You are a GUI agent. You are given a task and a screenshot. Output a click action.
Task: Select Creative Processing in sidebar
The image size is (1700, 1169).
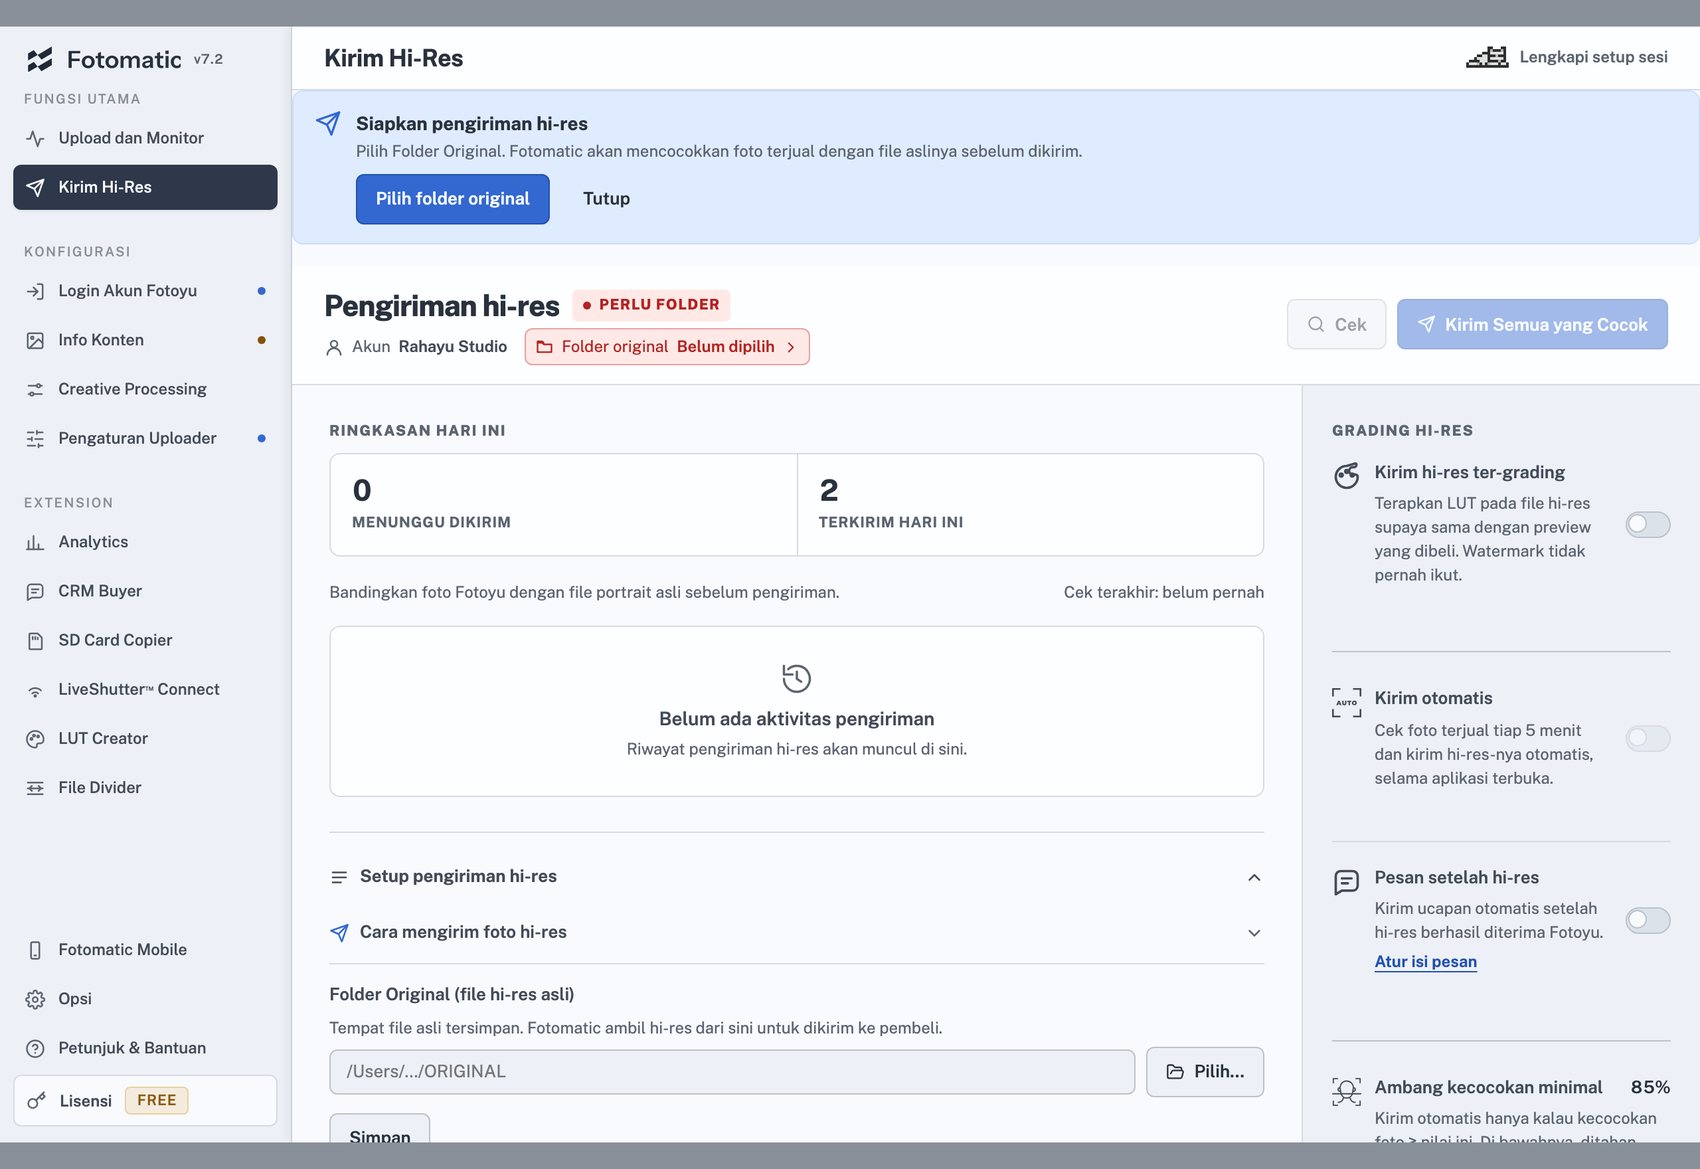(145, 389)
